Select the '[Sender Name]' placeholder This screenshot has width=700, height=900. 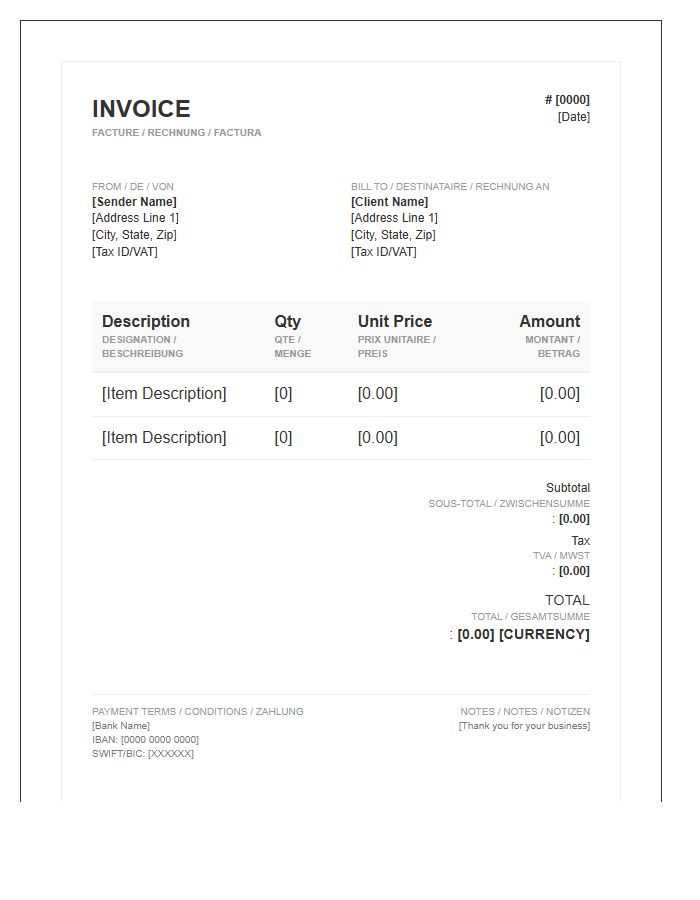(134, 202)
